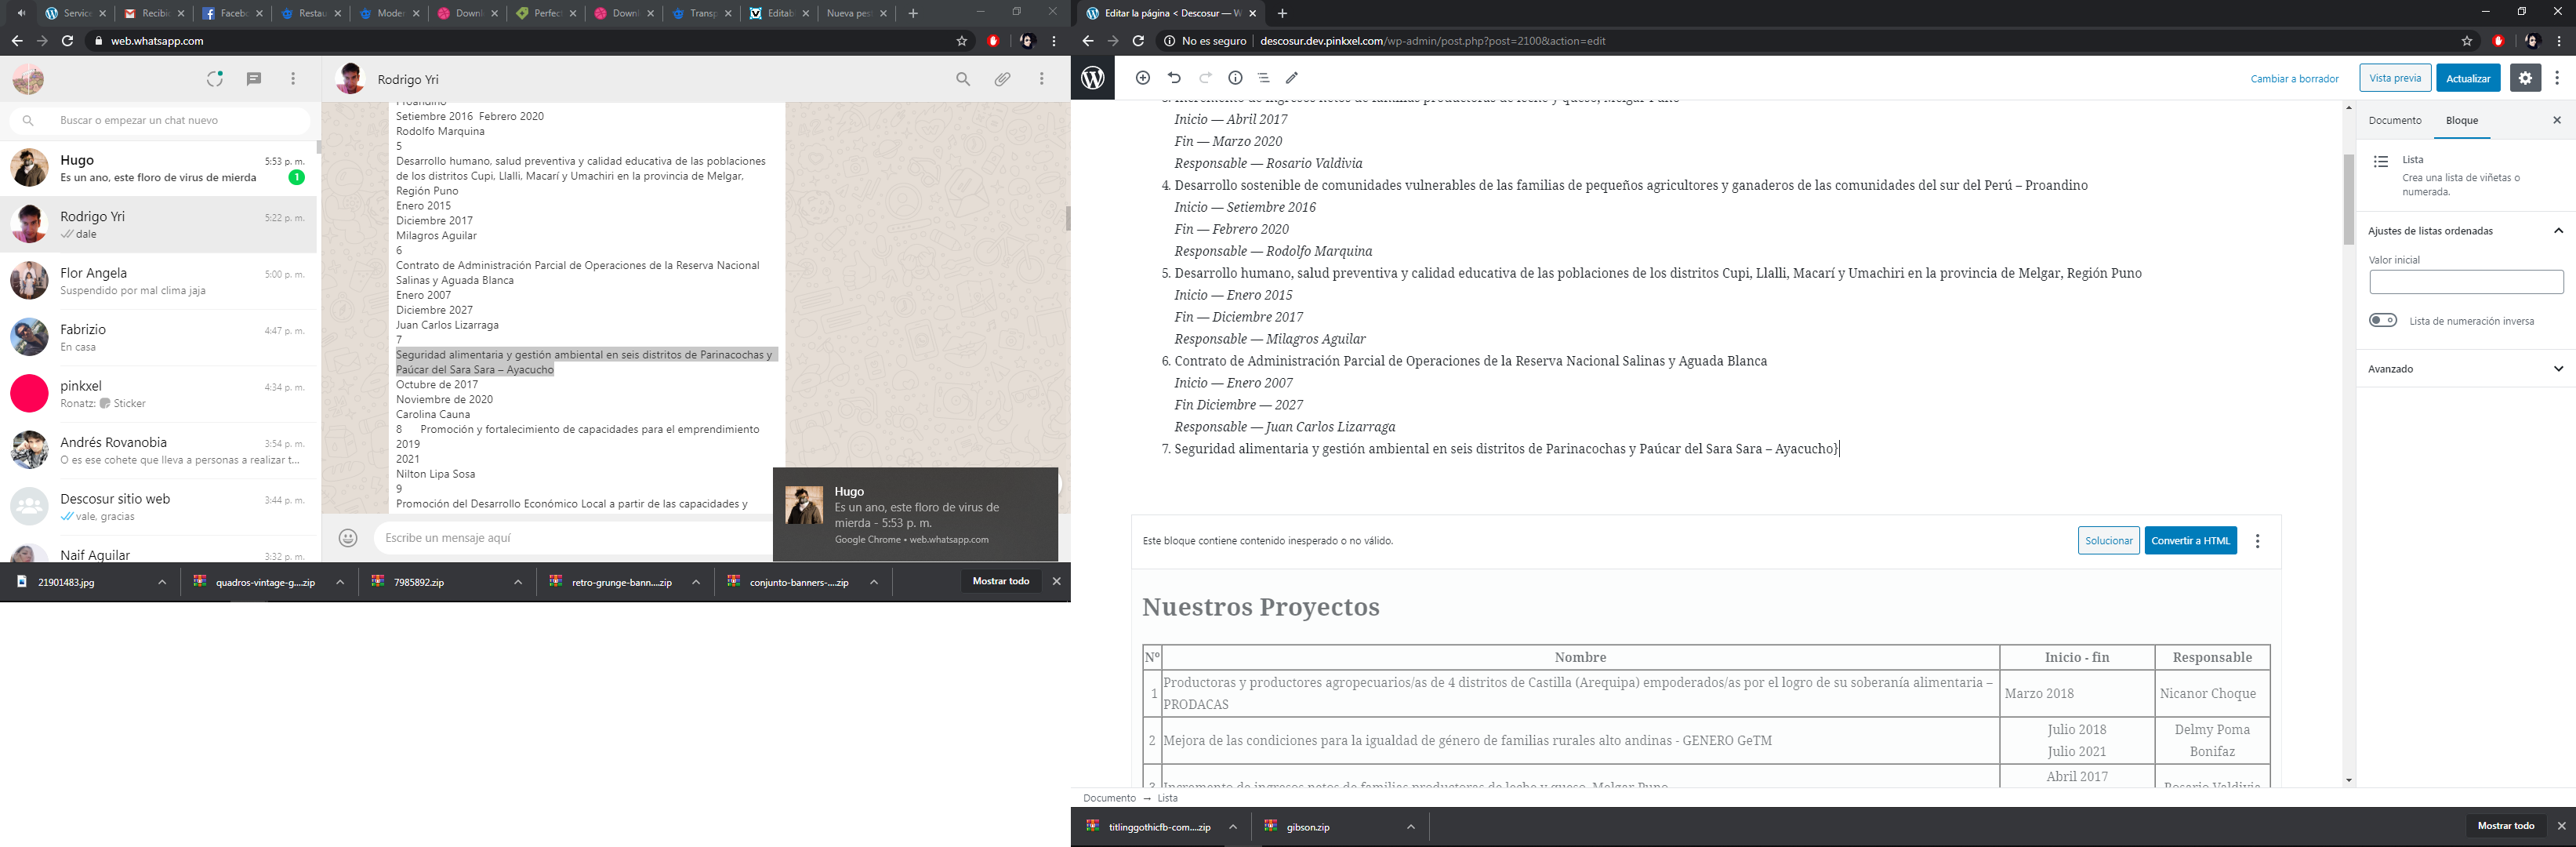The image size is (2576, 847).
Task: Click Mostrar todo in WhatsApp downloads bar
Action: [1000, 581]
